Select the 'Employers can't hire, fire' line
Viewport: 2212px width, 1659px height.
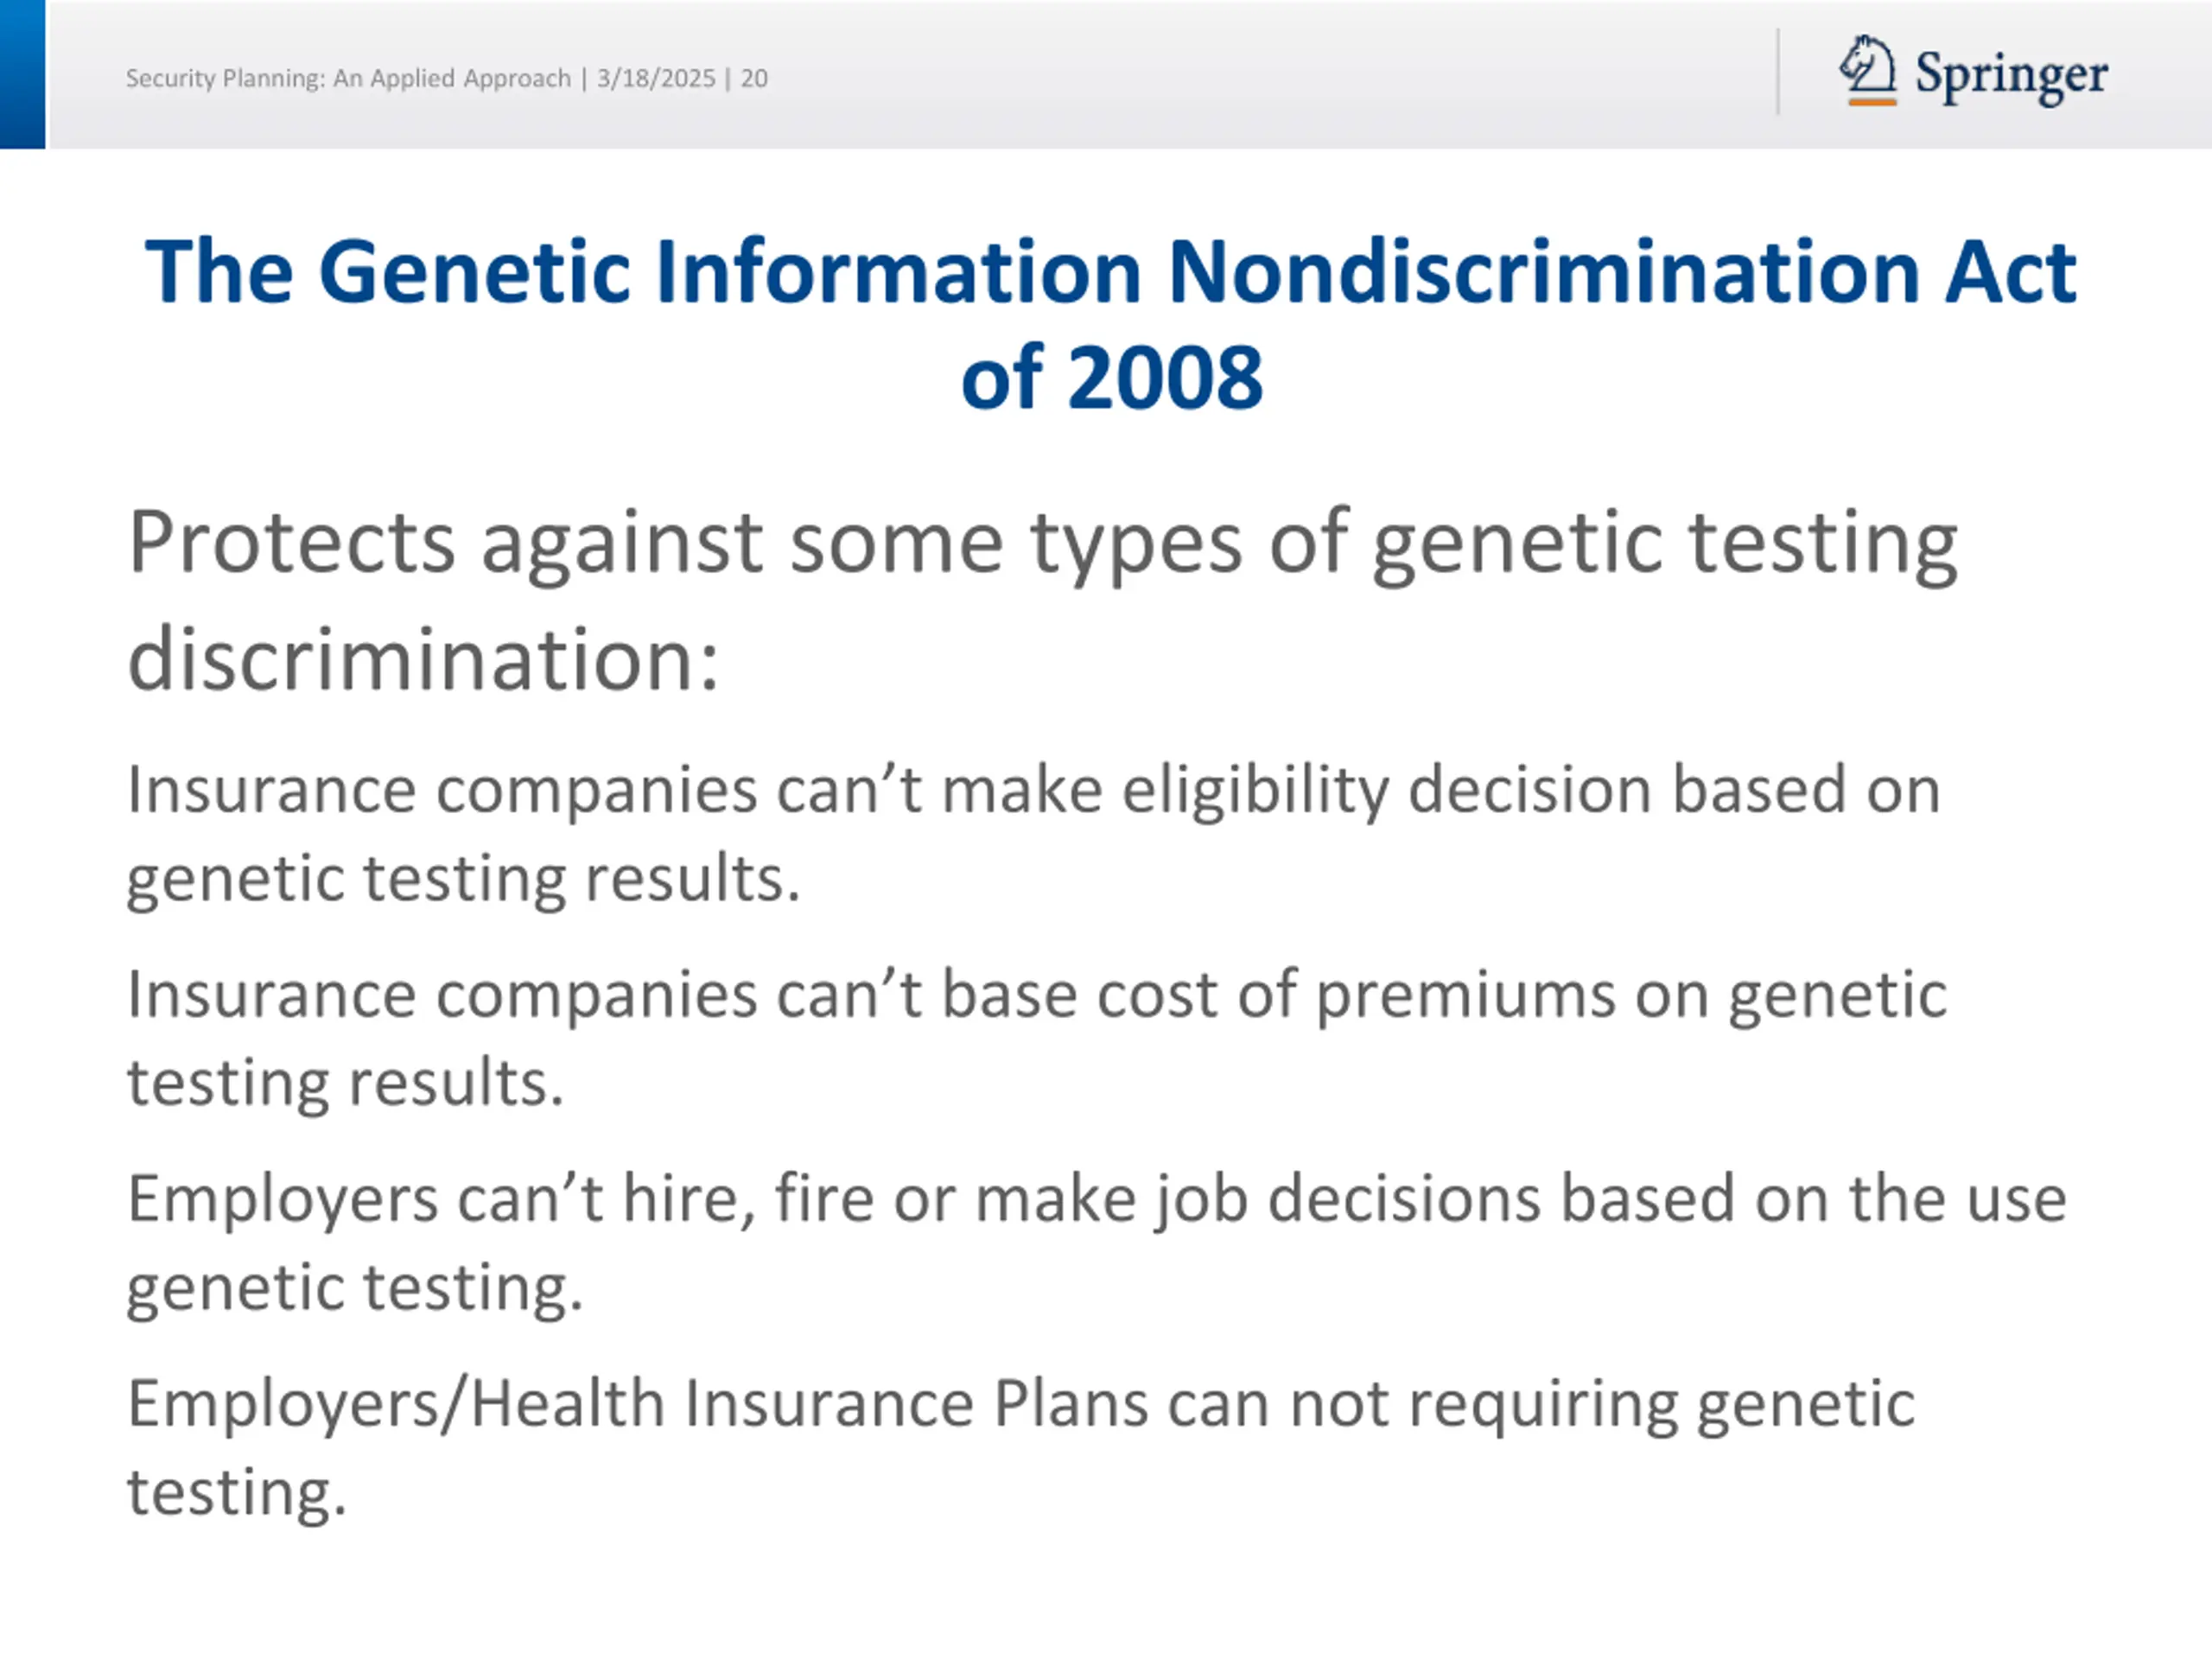pyautogui.click(x=1096, y=1199)
